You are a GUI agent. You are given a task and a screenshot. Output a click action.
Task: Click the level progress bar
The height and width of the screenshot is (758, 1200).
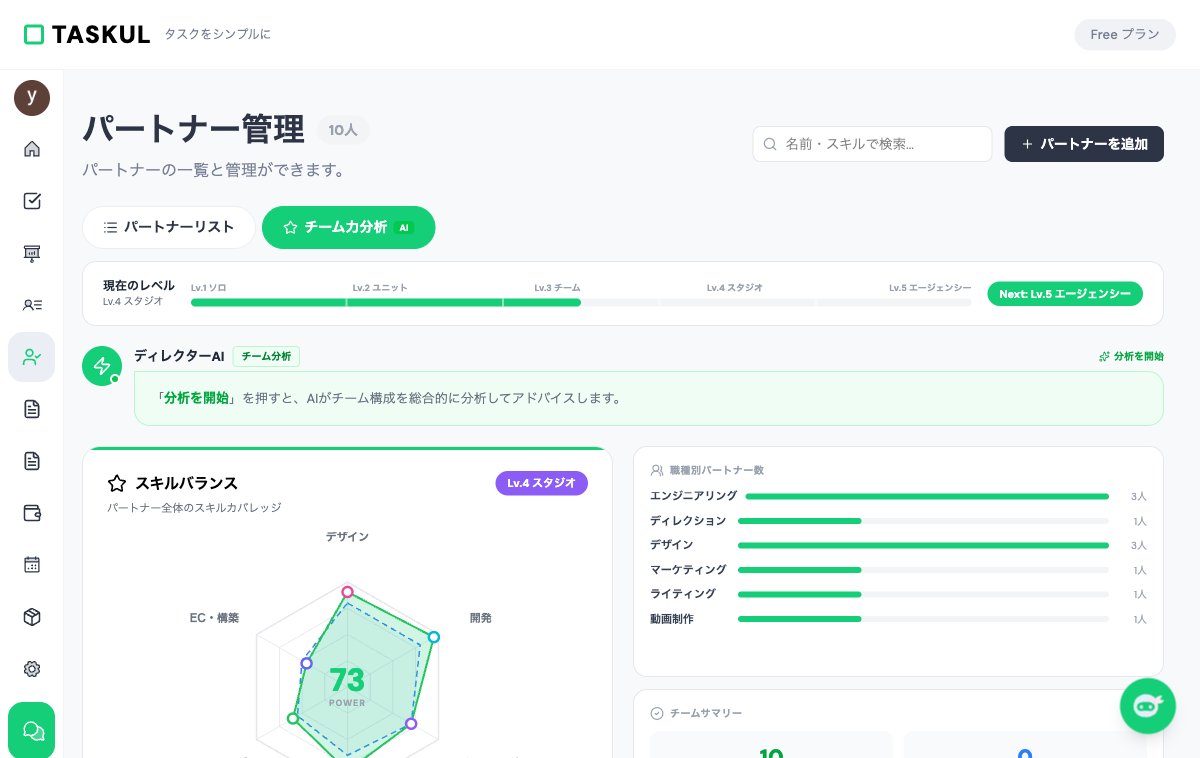click(580, 302)
